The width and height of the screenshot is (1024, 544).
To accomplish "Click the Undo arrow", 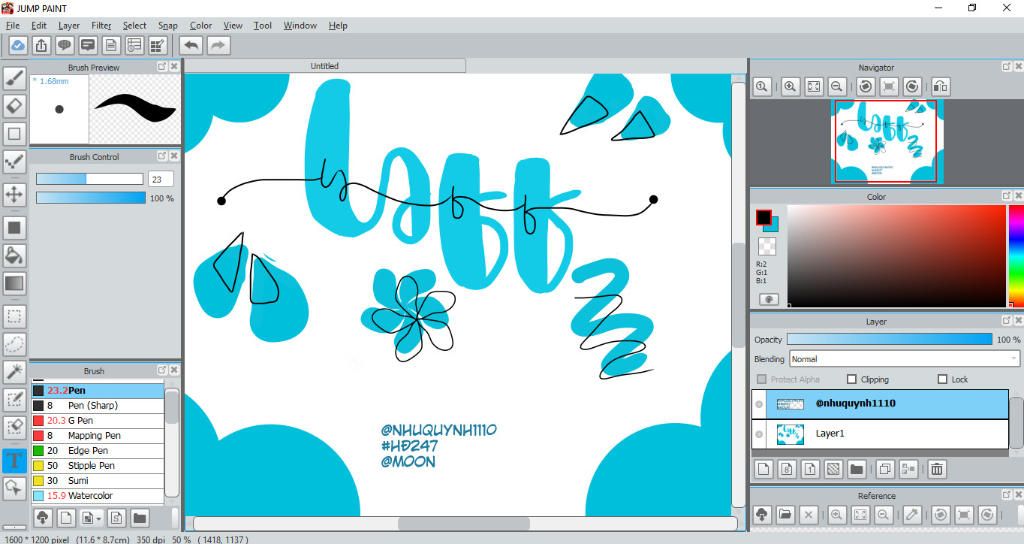I will 191,45.
